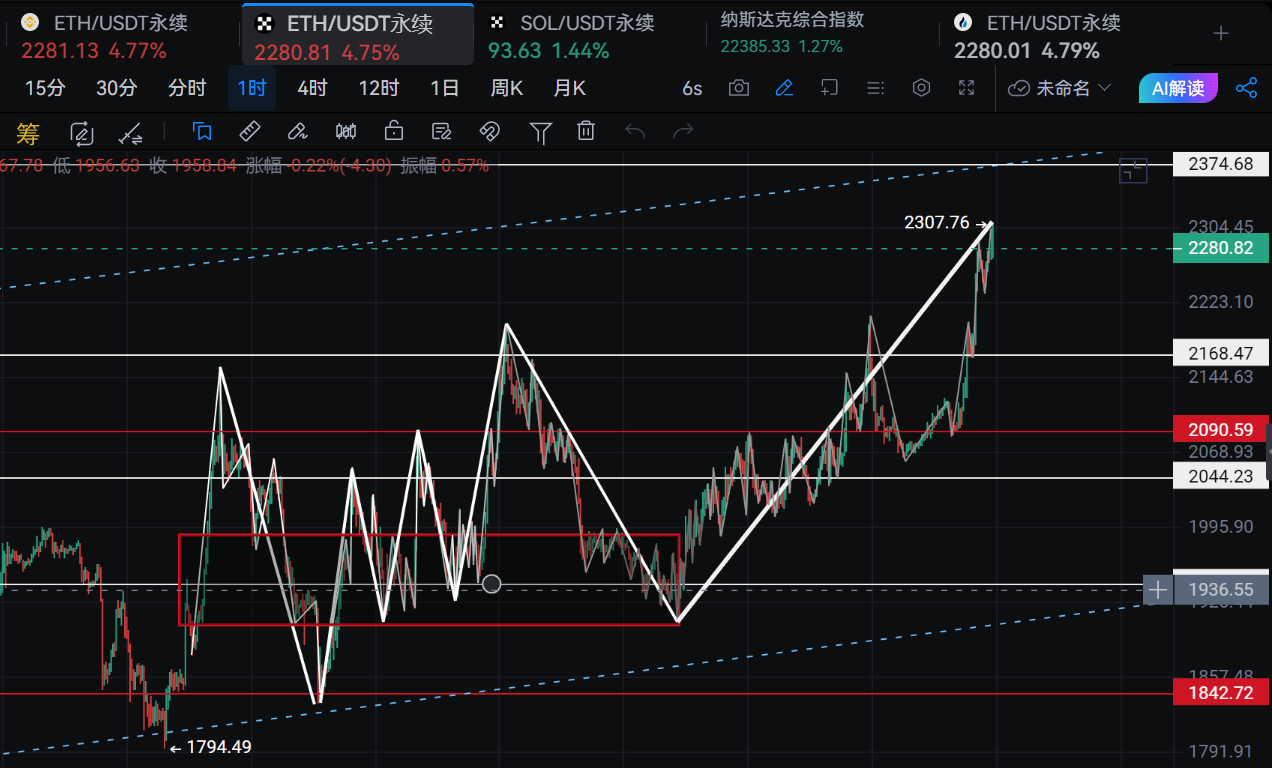Take a chart screenshot with camera icon
Screen dimensions: 1272x768
coord(738,88)
